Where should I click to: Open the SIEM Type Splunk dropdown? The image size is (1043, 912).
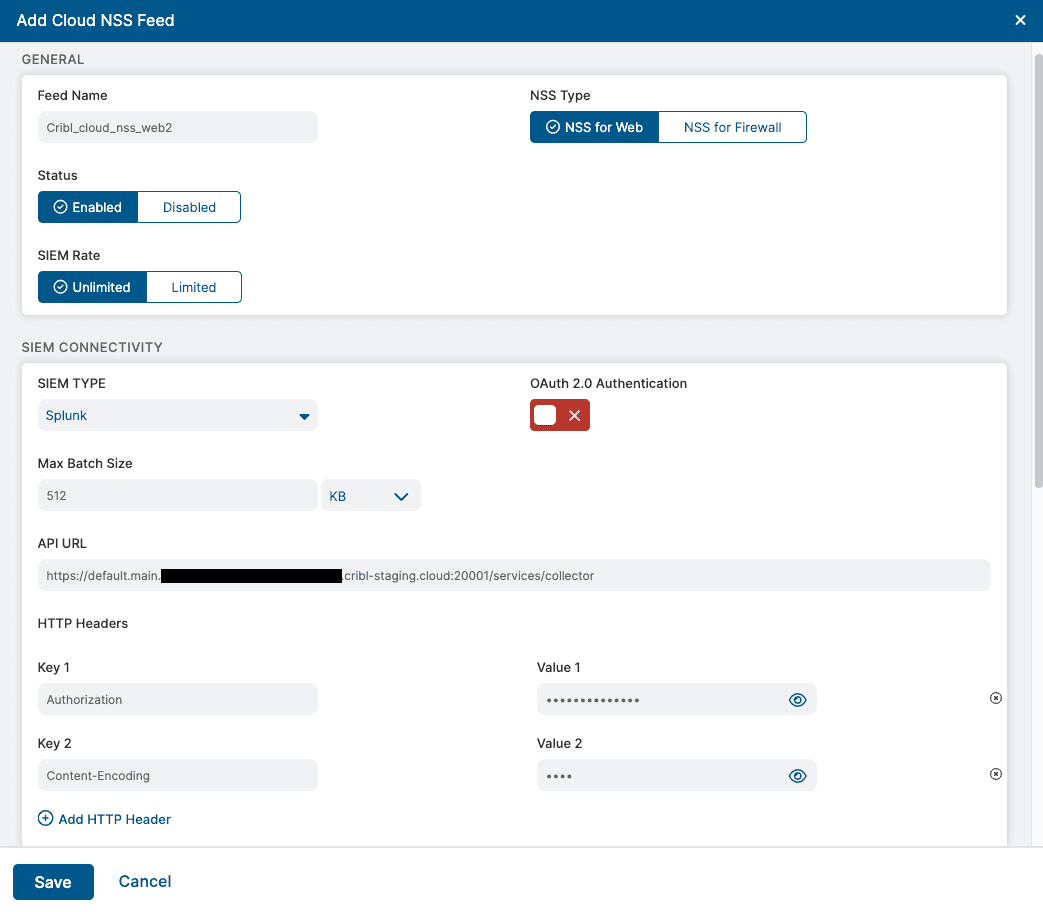point(177,416)
